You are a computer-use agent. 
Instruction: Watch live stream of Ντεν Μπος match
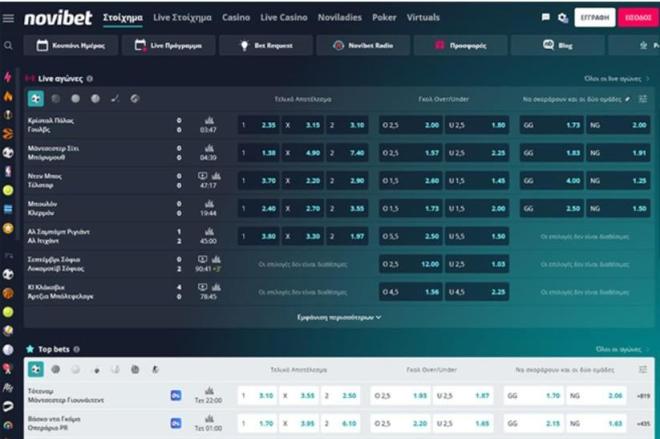coord(202,176)
